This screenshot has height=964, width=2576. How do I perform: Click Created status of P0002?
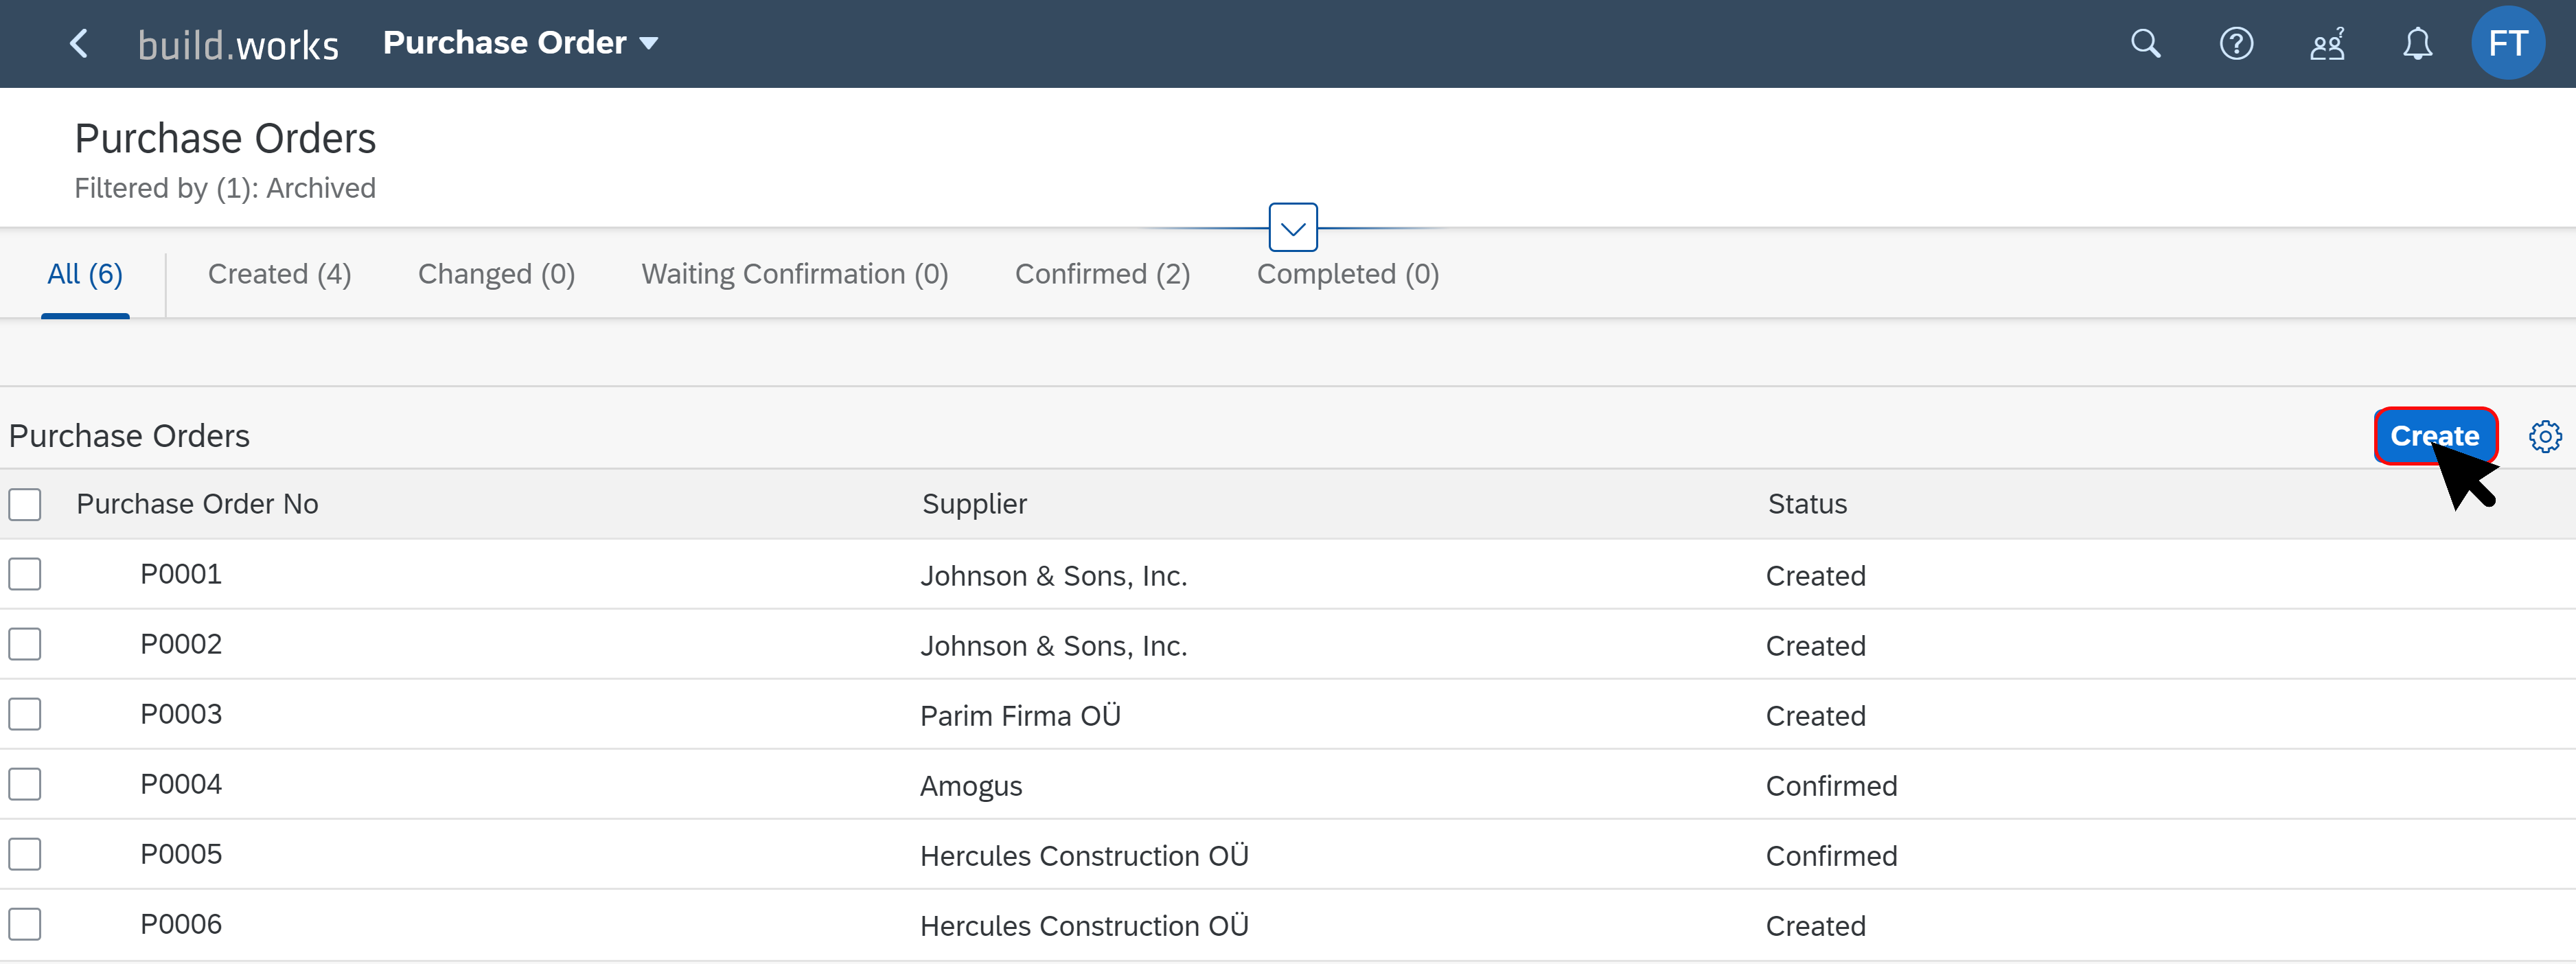pos(1815,646)
